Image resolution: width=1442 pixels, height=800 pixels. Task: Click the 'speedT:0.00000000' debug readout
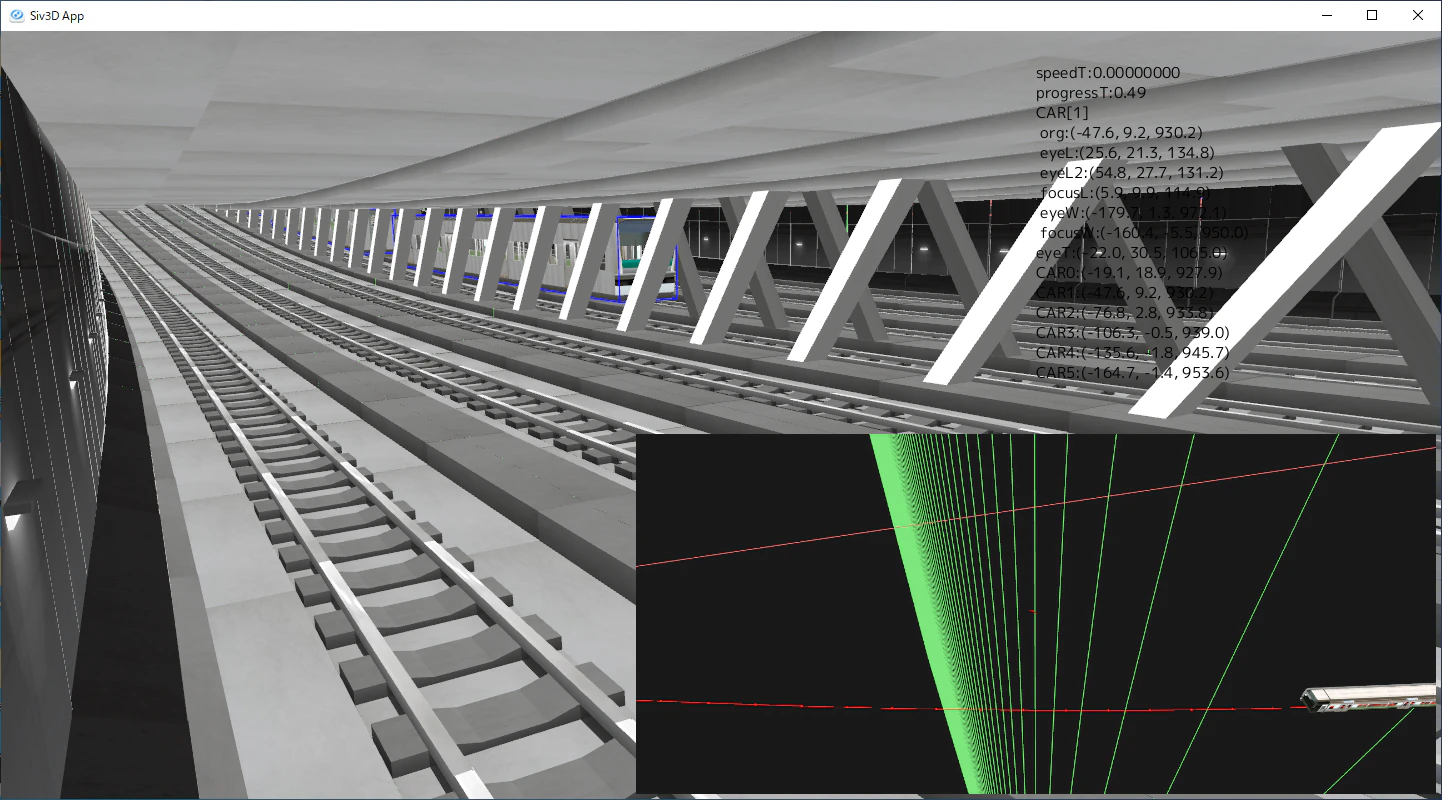[x=1108, y=73]
